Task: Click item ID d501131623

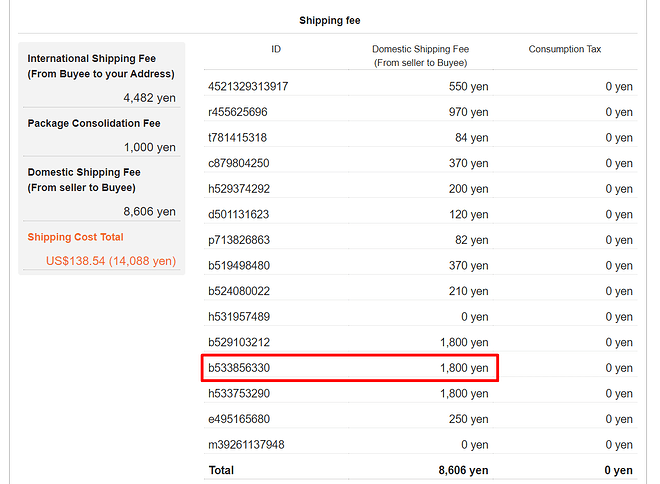Action: pyautogui.click(x=238, y=215)
